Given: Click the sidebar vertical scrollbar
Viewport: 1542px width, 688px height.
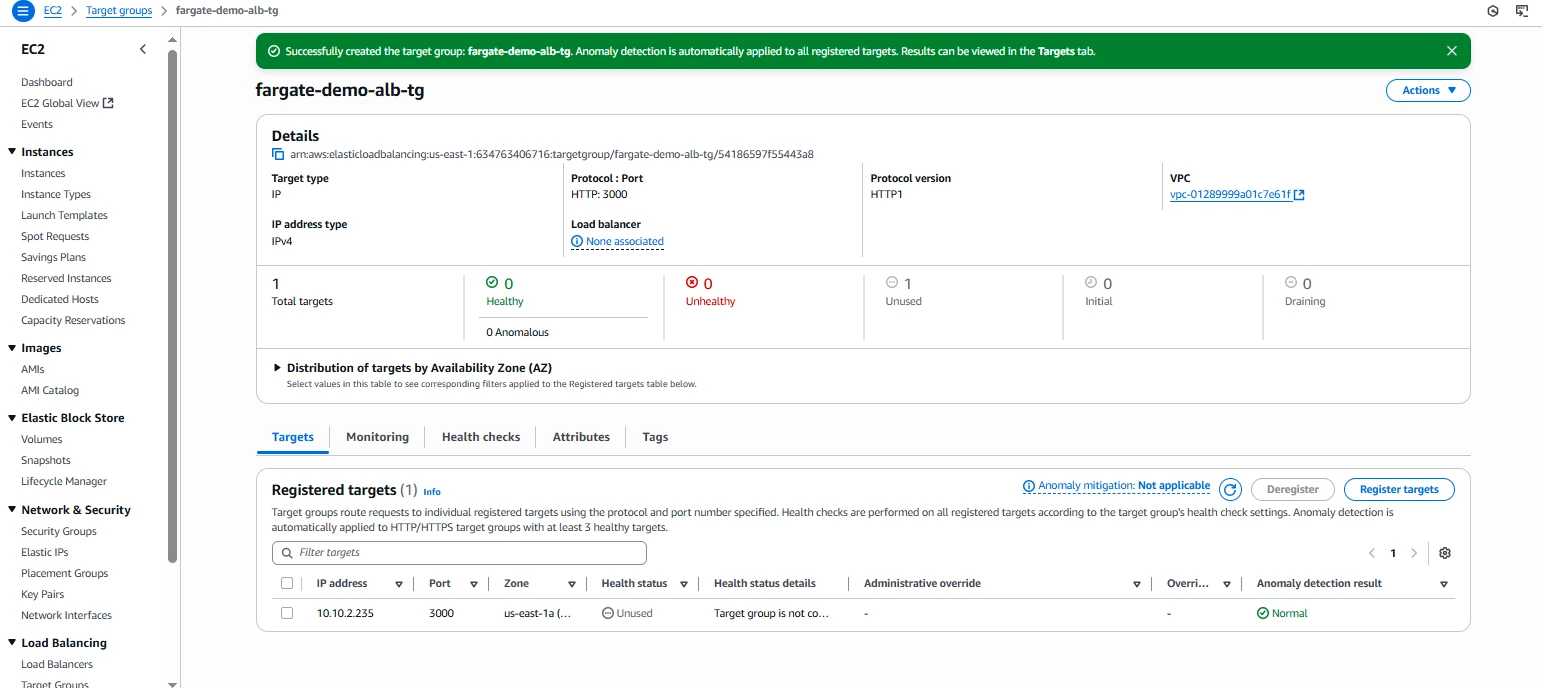Looking at the screenshot, I should (x=172, y=305).
